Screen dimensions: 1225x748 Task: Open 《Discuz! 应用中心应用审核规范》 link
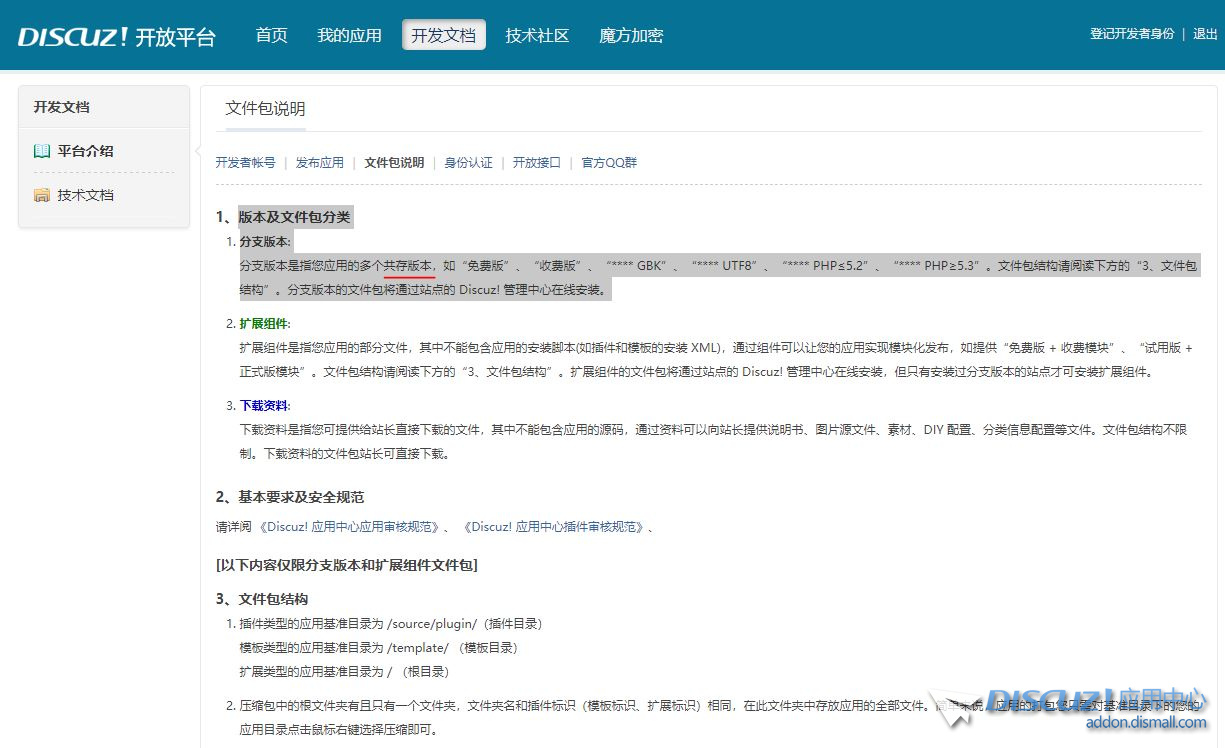(x=349, y=527)
